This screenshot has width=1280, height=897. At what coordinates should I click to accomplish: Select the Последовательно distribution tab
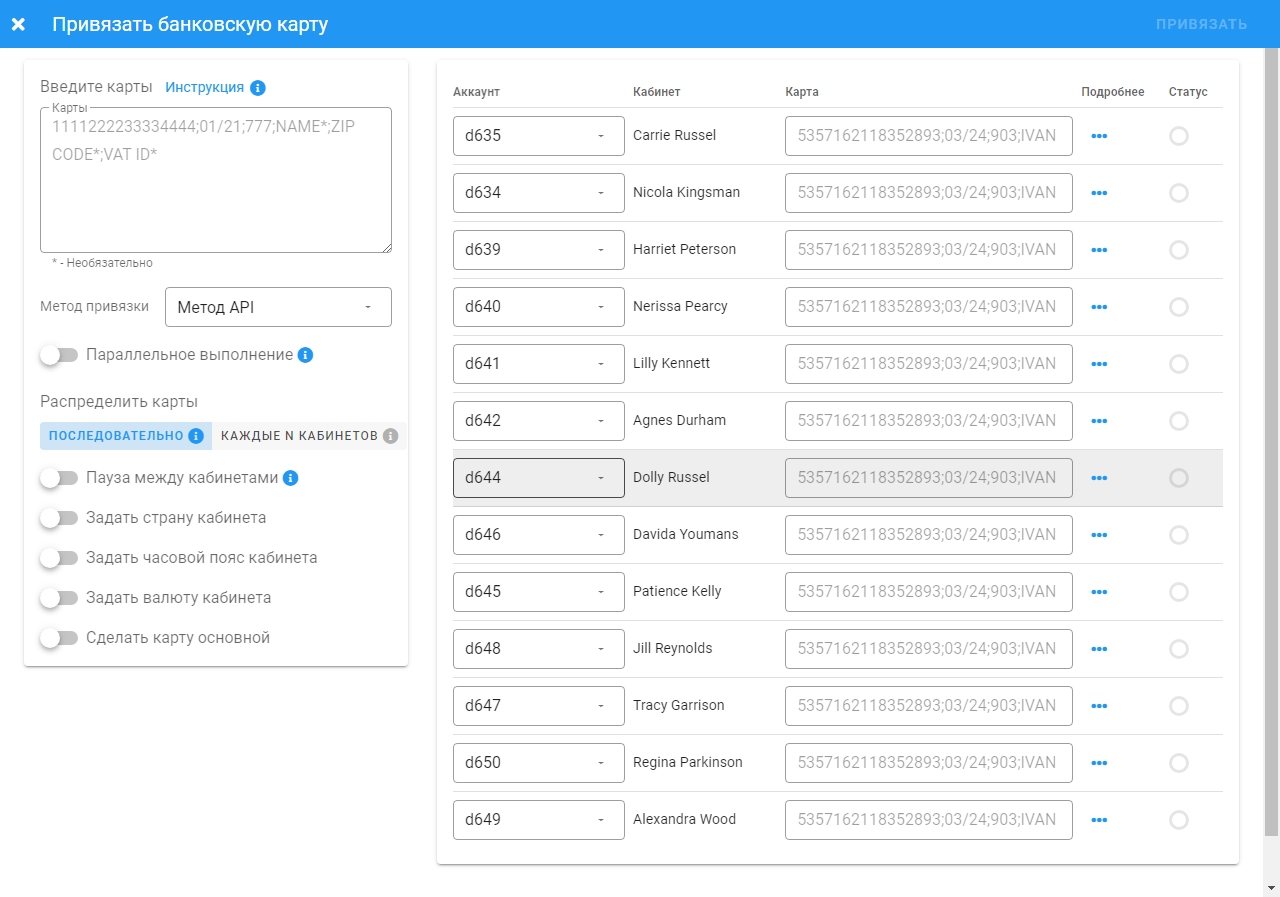pyautogui.click(x=126, y=436)
